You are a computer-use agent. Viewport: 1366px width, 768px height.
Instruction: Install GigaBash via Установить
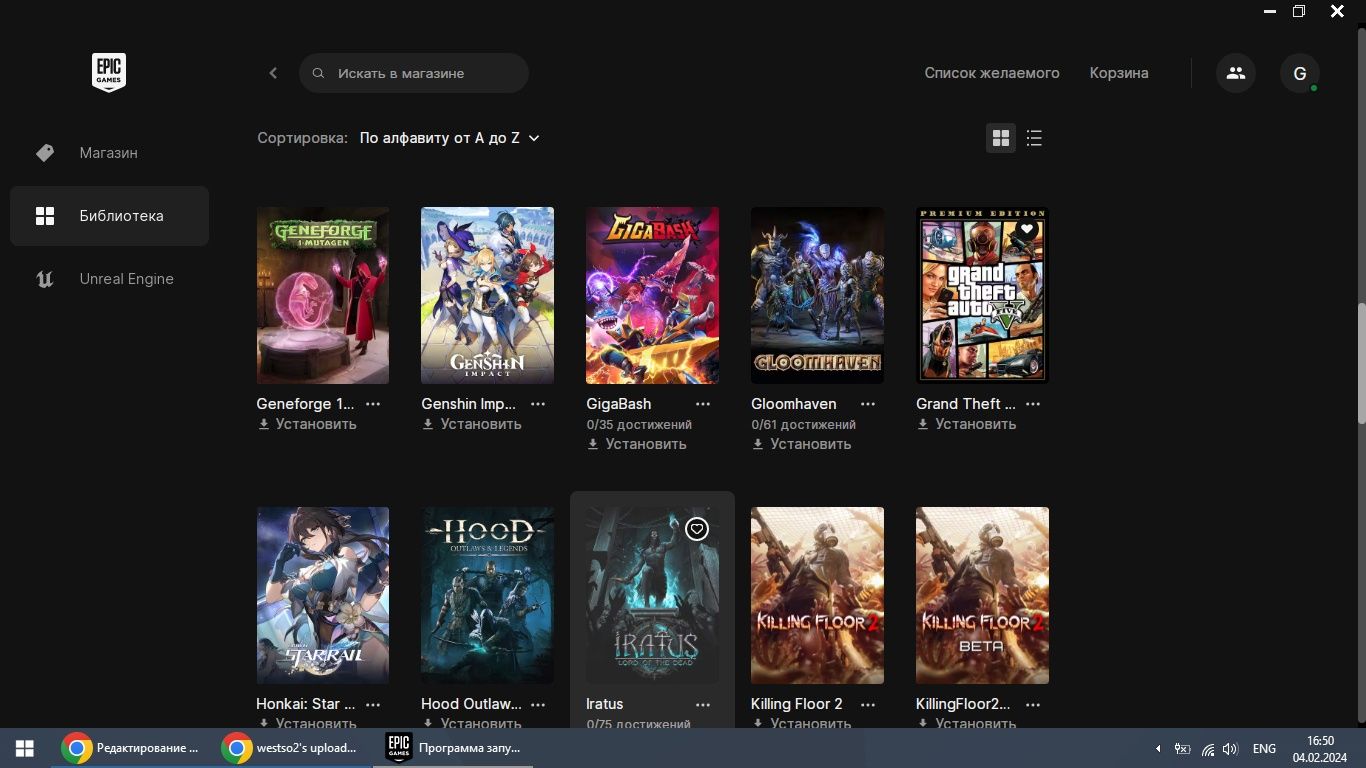coord(637,444)
